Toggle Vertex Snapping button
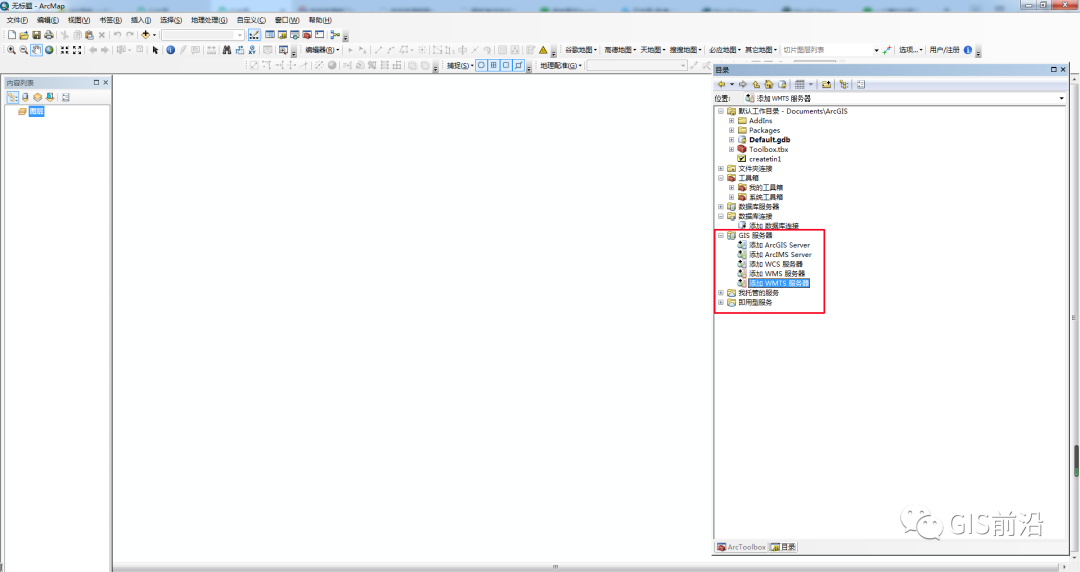The width and height of the screenshot is (1080, 572). pyautogui.click(x=506, y=65)
